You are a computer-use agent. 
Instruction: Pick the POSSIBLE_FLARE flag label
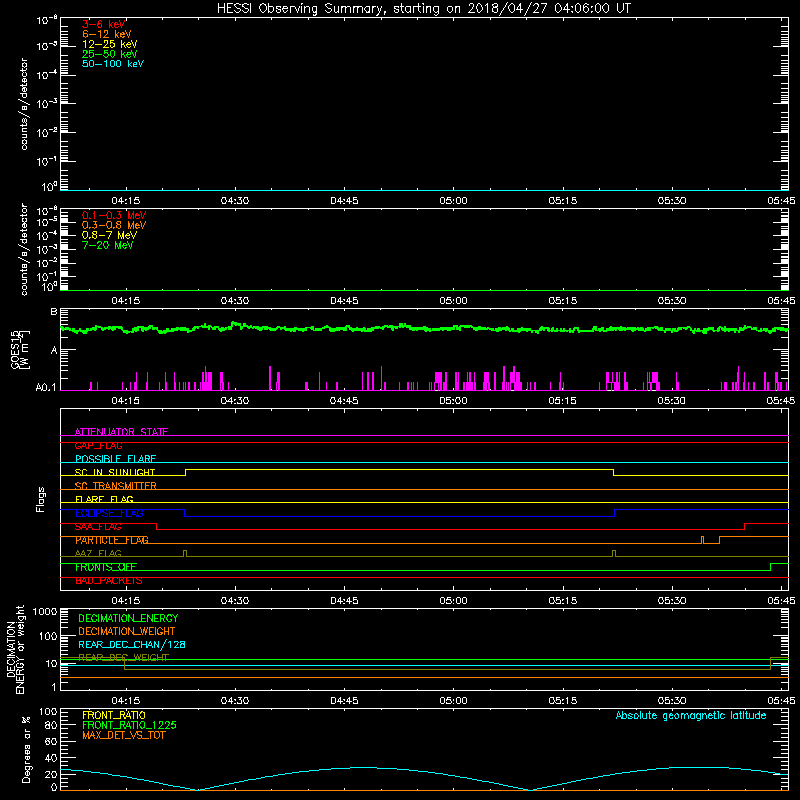click(115, 459)
